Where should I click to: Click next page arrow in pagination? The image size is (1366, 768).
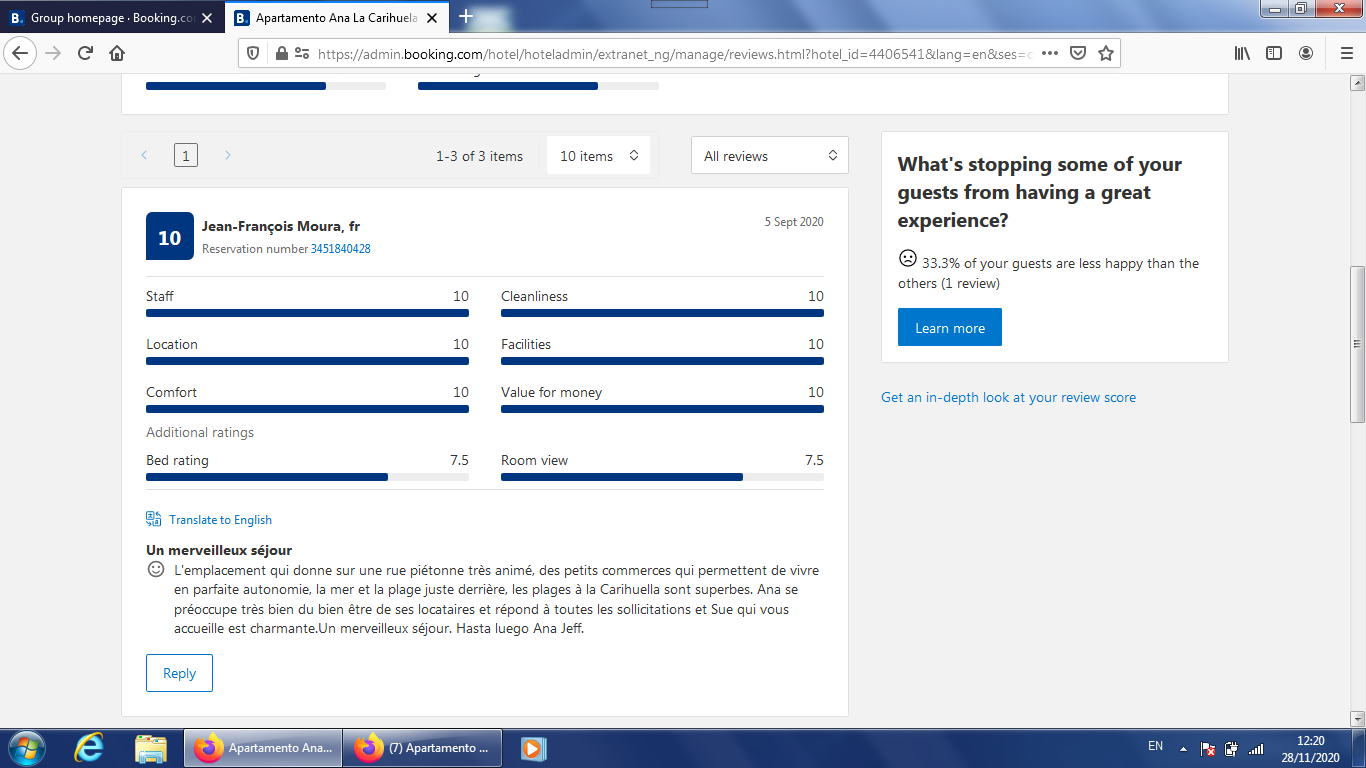tap(228, 155)
